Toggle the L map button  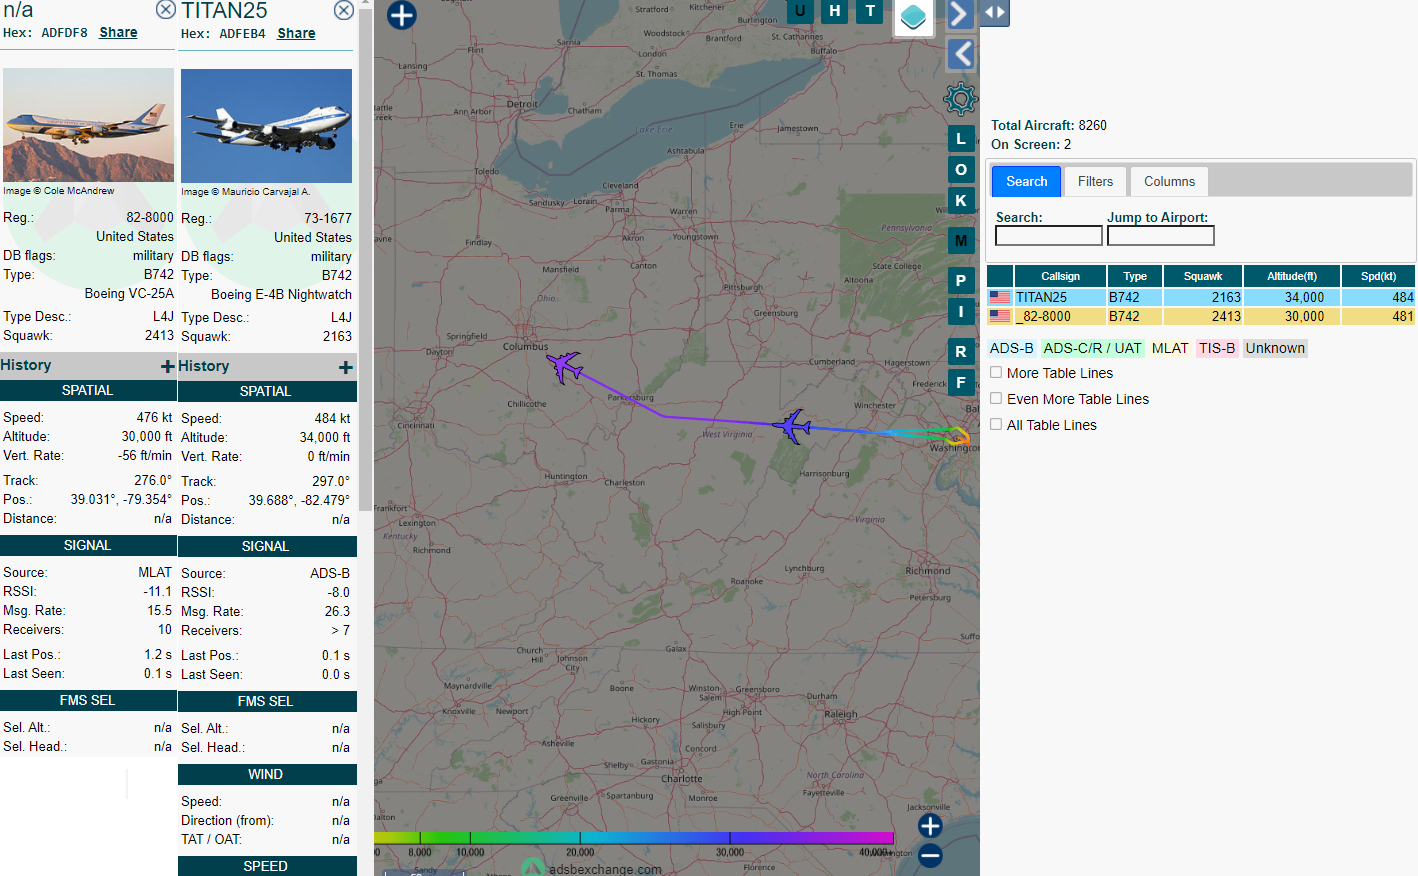(961, 138)
